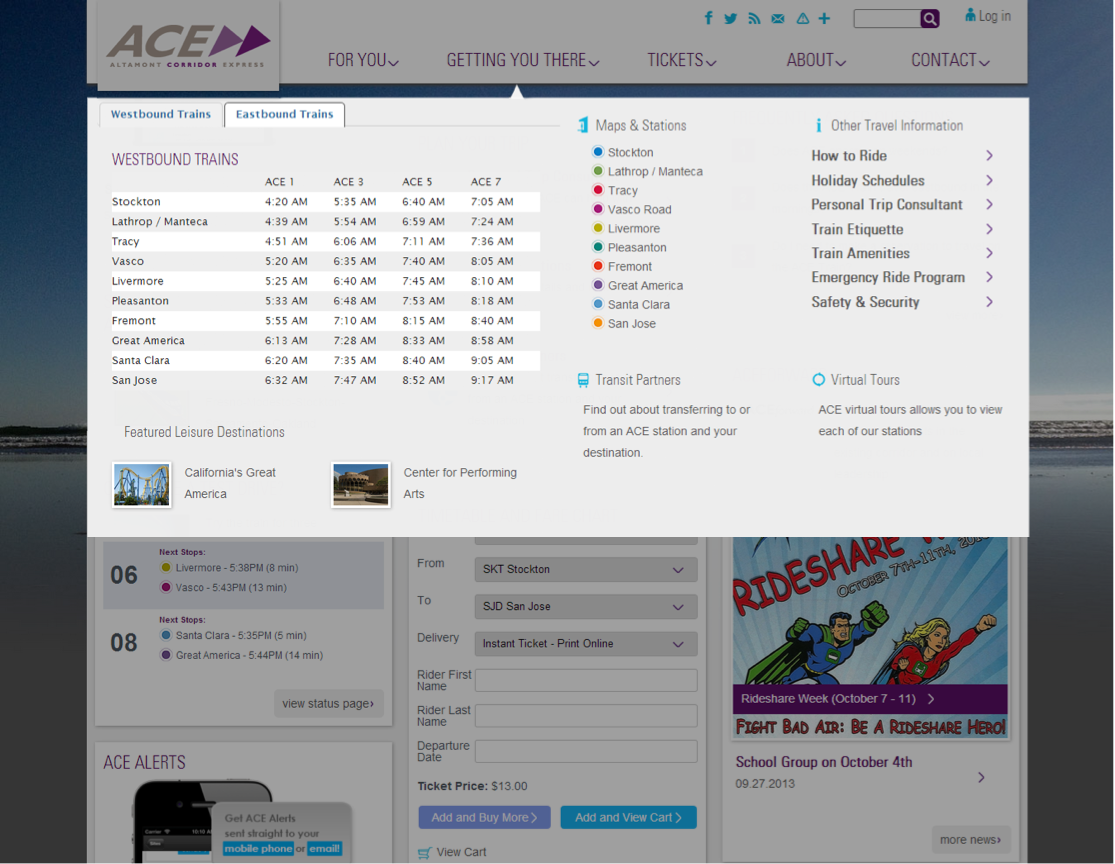The width and height of the screenshot is (1115, 864).
Task: Click the more news button
Action: pos(971,840)
